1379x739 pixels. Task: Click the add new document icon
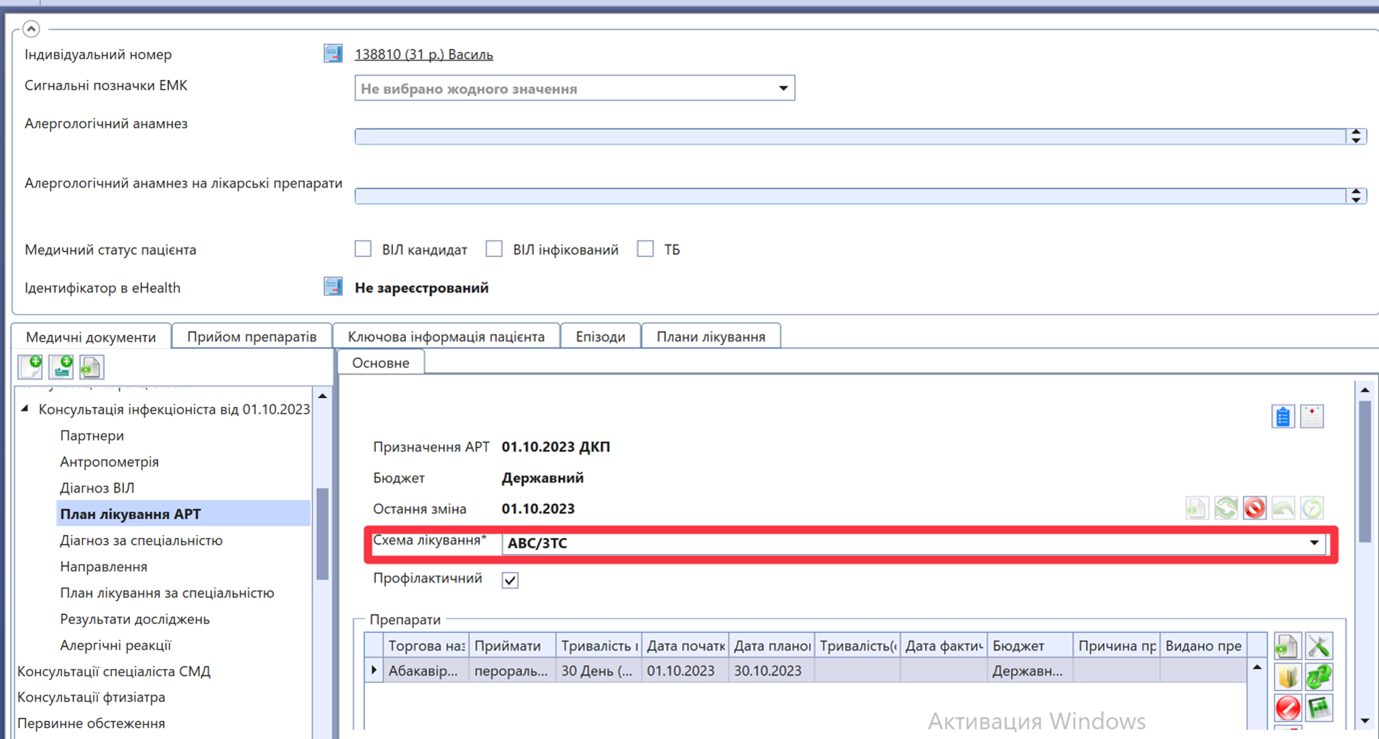(30, 367)
